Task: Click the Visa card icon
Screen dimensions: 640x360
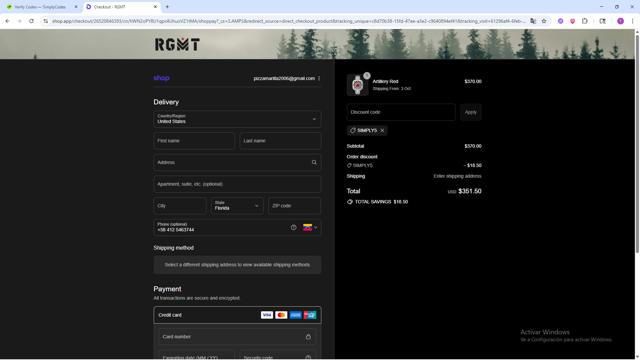Action: (x=267, y=315)
